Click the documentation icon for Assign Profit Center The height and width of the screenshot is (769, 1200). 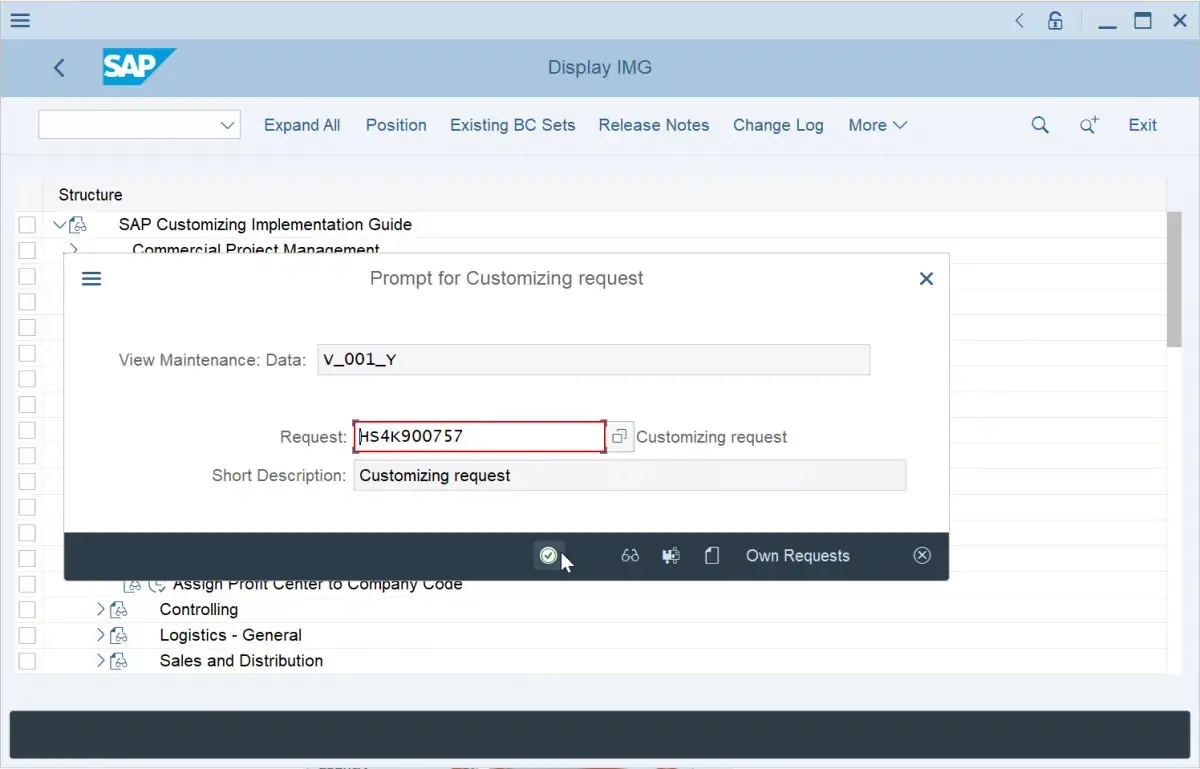(x=132, y=584)
